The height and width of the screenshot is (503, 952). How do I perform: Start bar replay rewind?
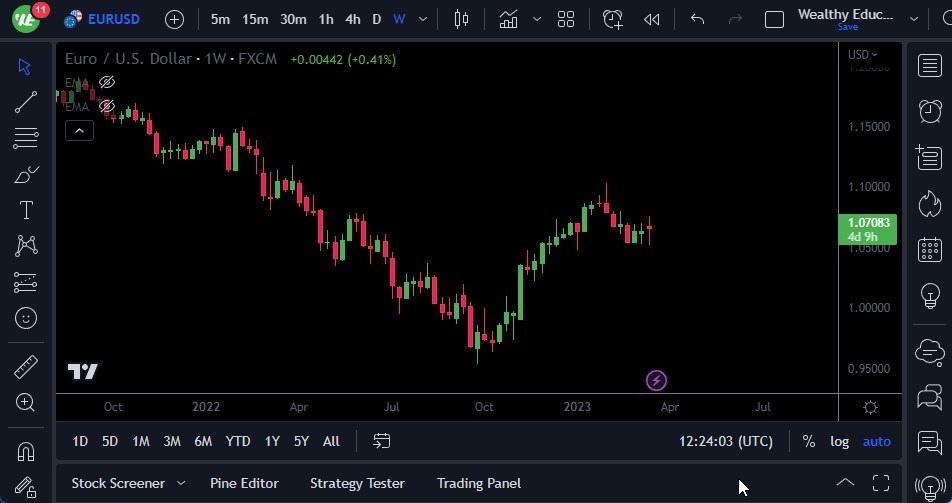click(652, 19)
